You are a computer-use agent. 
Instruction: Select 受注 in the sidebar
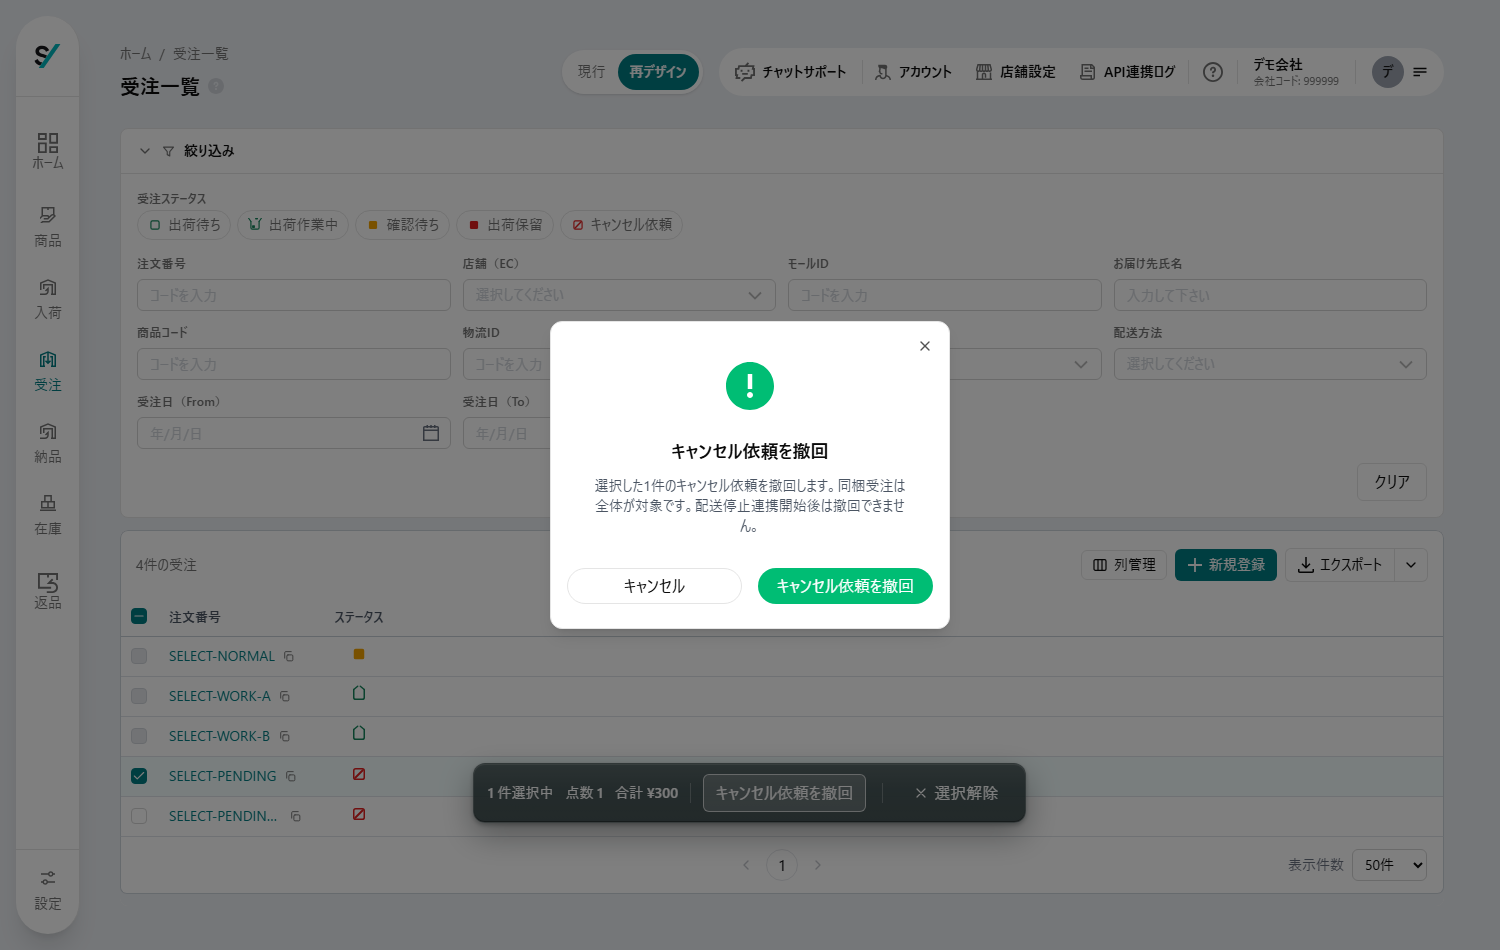click(47, 371)
